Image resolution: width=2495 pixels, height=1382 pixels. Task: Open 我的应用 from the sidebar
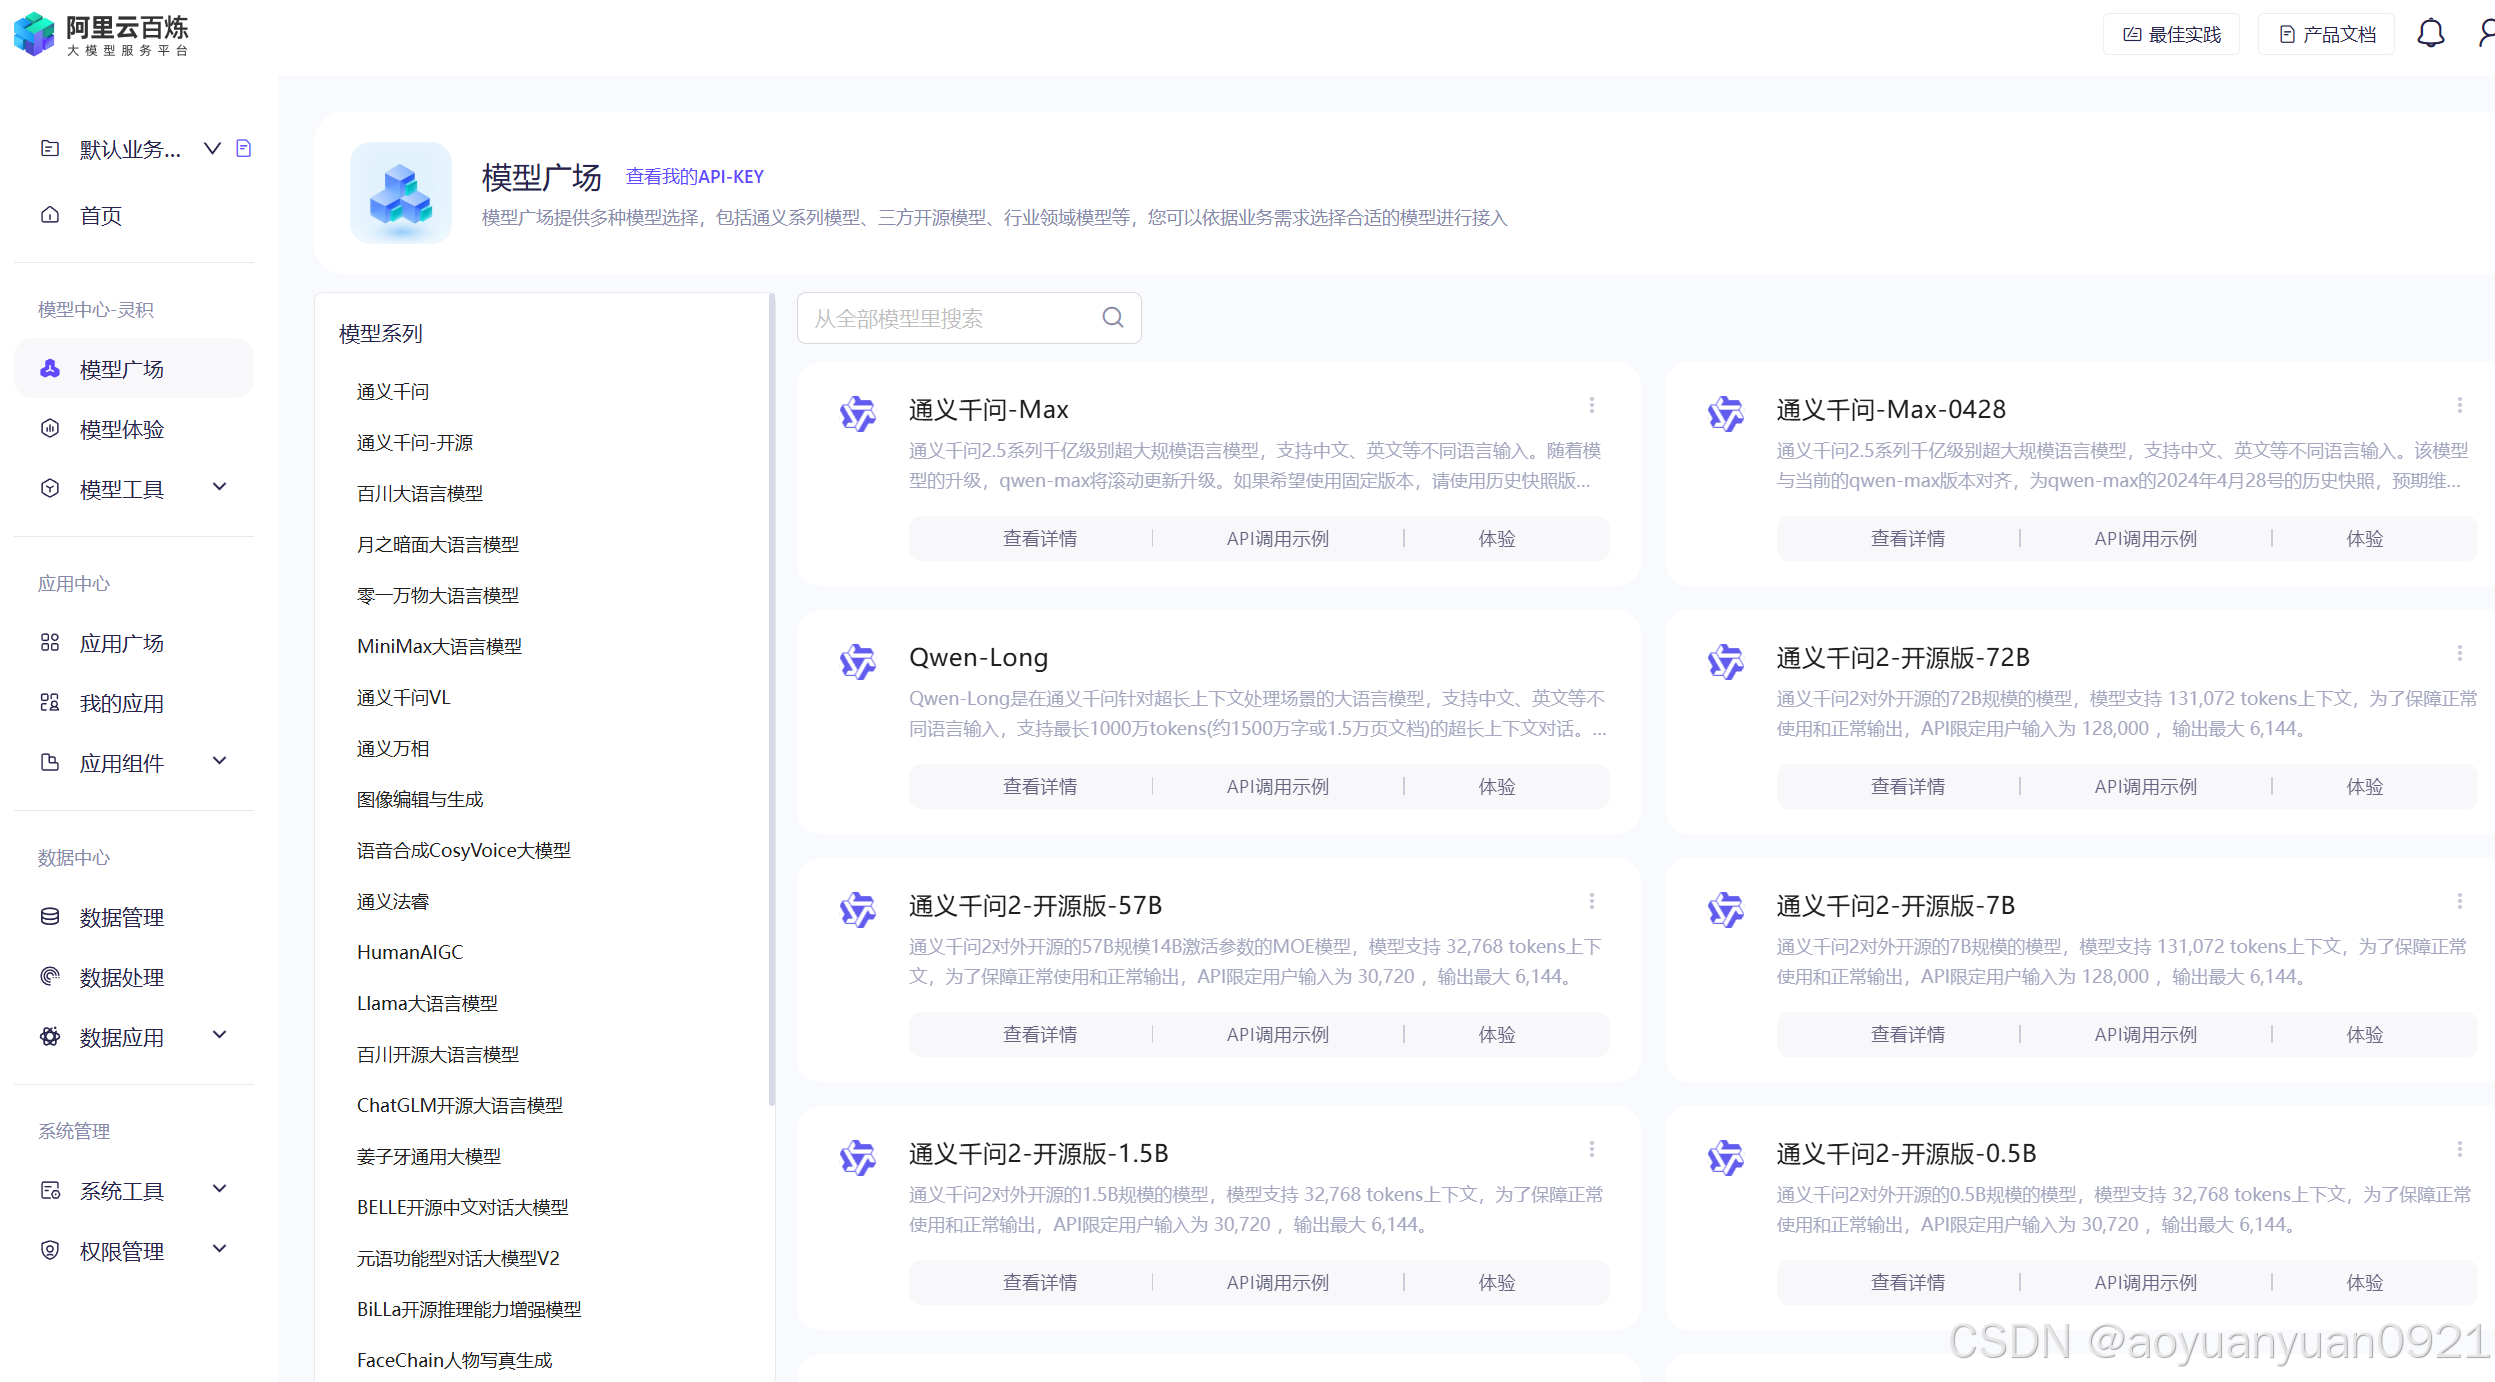click(x=121, y=702)
